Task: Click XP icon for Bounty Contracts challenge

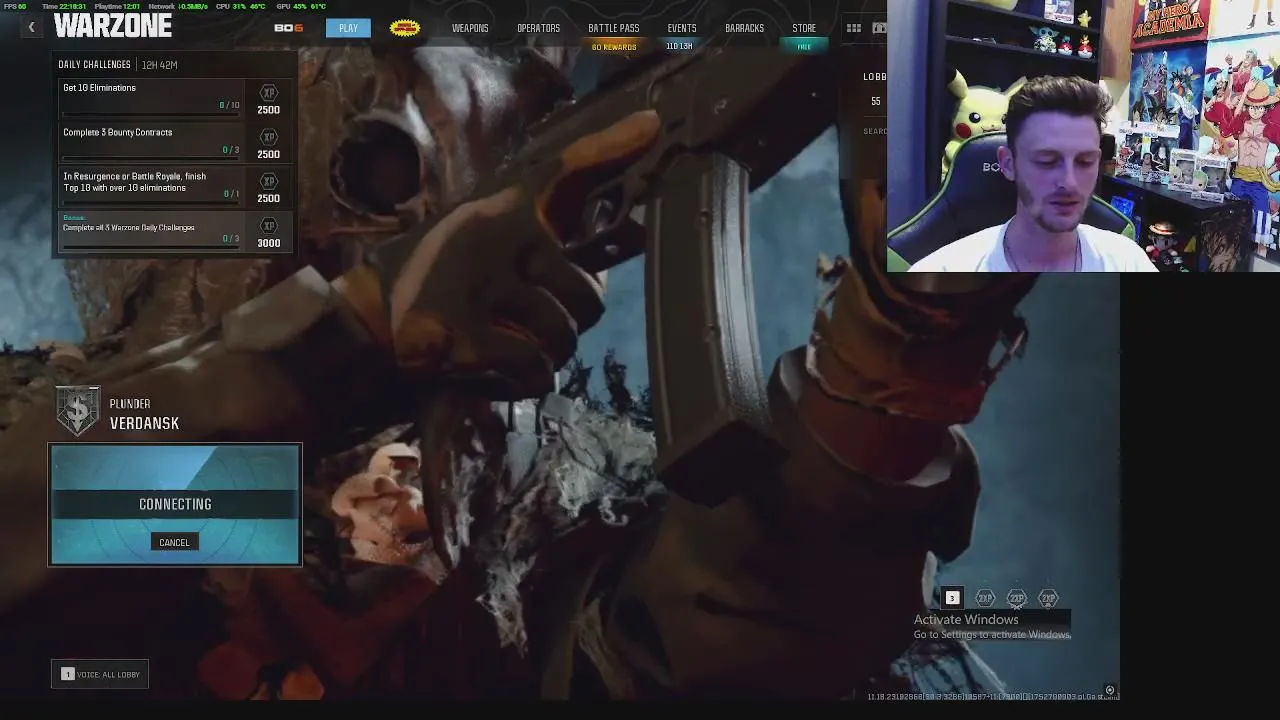Action: [x=268, y=137]
